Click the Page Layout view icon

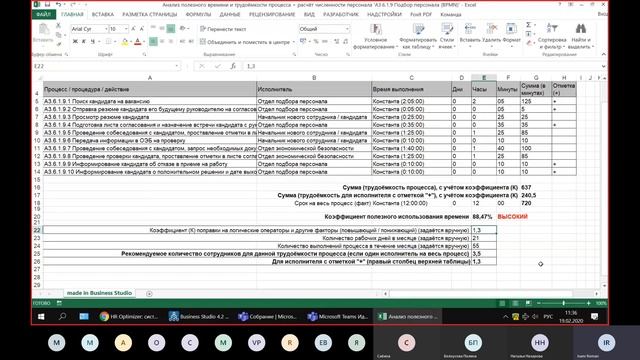(515, 303)
